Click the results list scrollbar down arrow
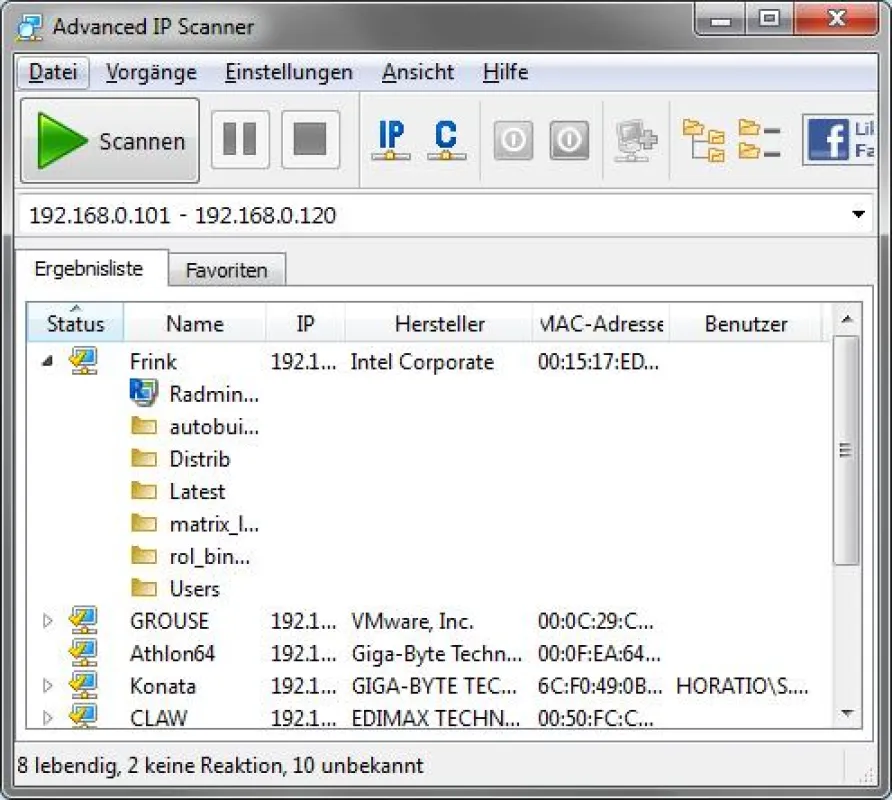This screenshot has width=892, height=800. (x=846, y=713)
